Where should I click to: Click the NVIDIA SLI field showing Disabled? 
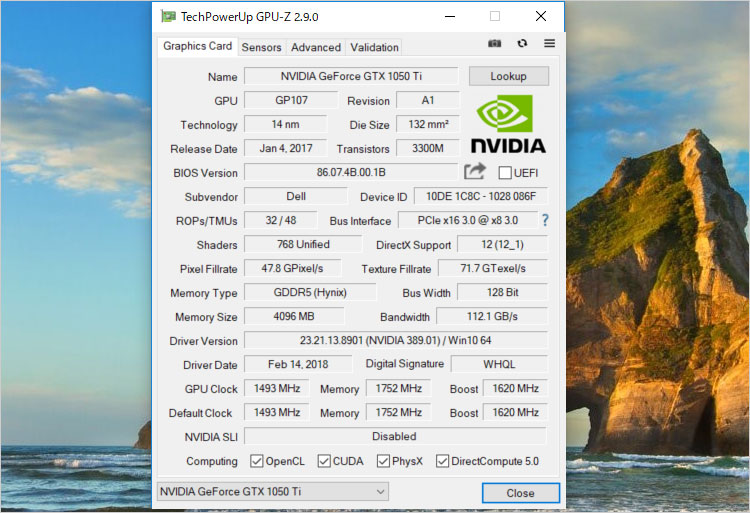click(x=395, y=436)
